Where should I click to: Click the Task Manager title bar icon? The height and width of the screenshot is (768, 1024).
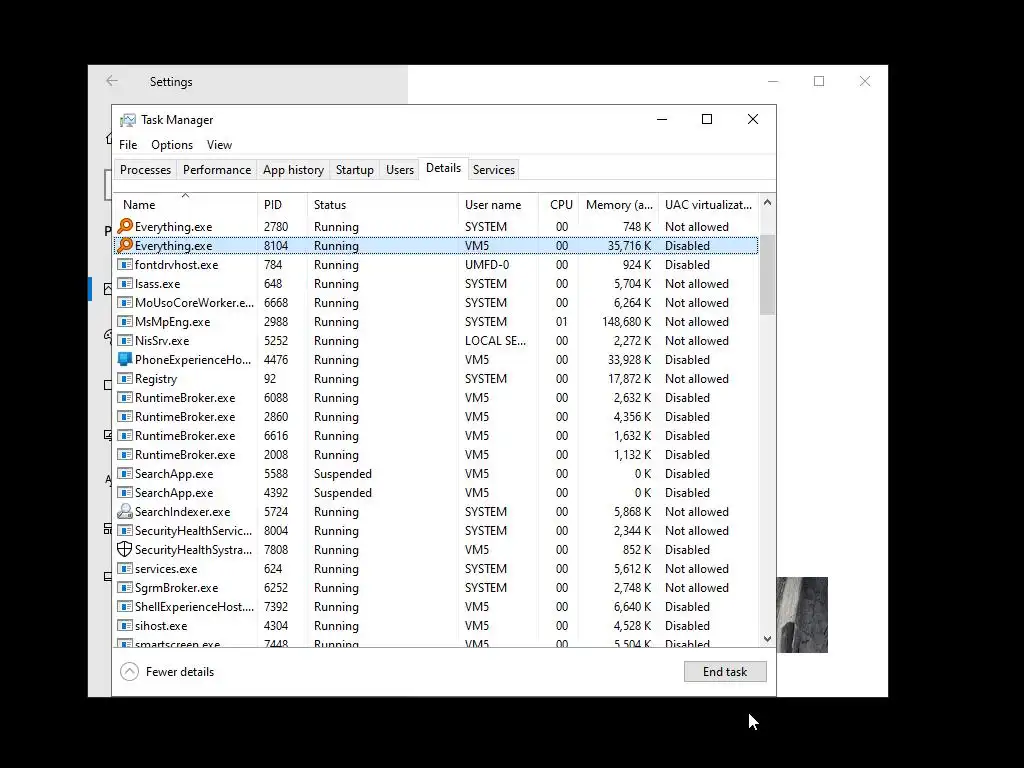click(128, 120)
